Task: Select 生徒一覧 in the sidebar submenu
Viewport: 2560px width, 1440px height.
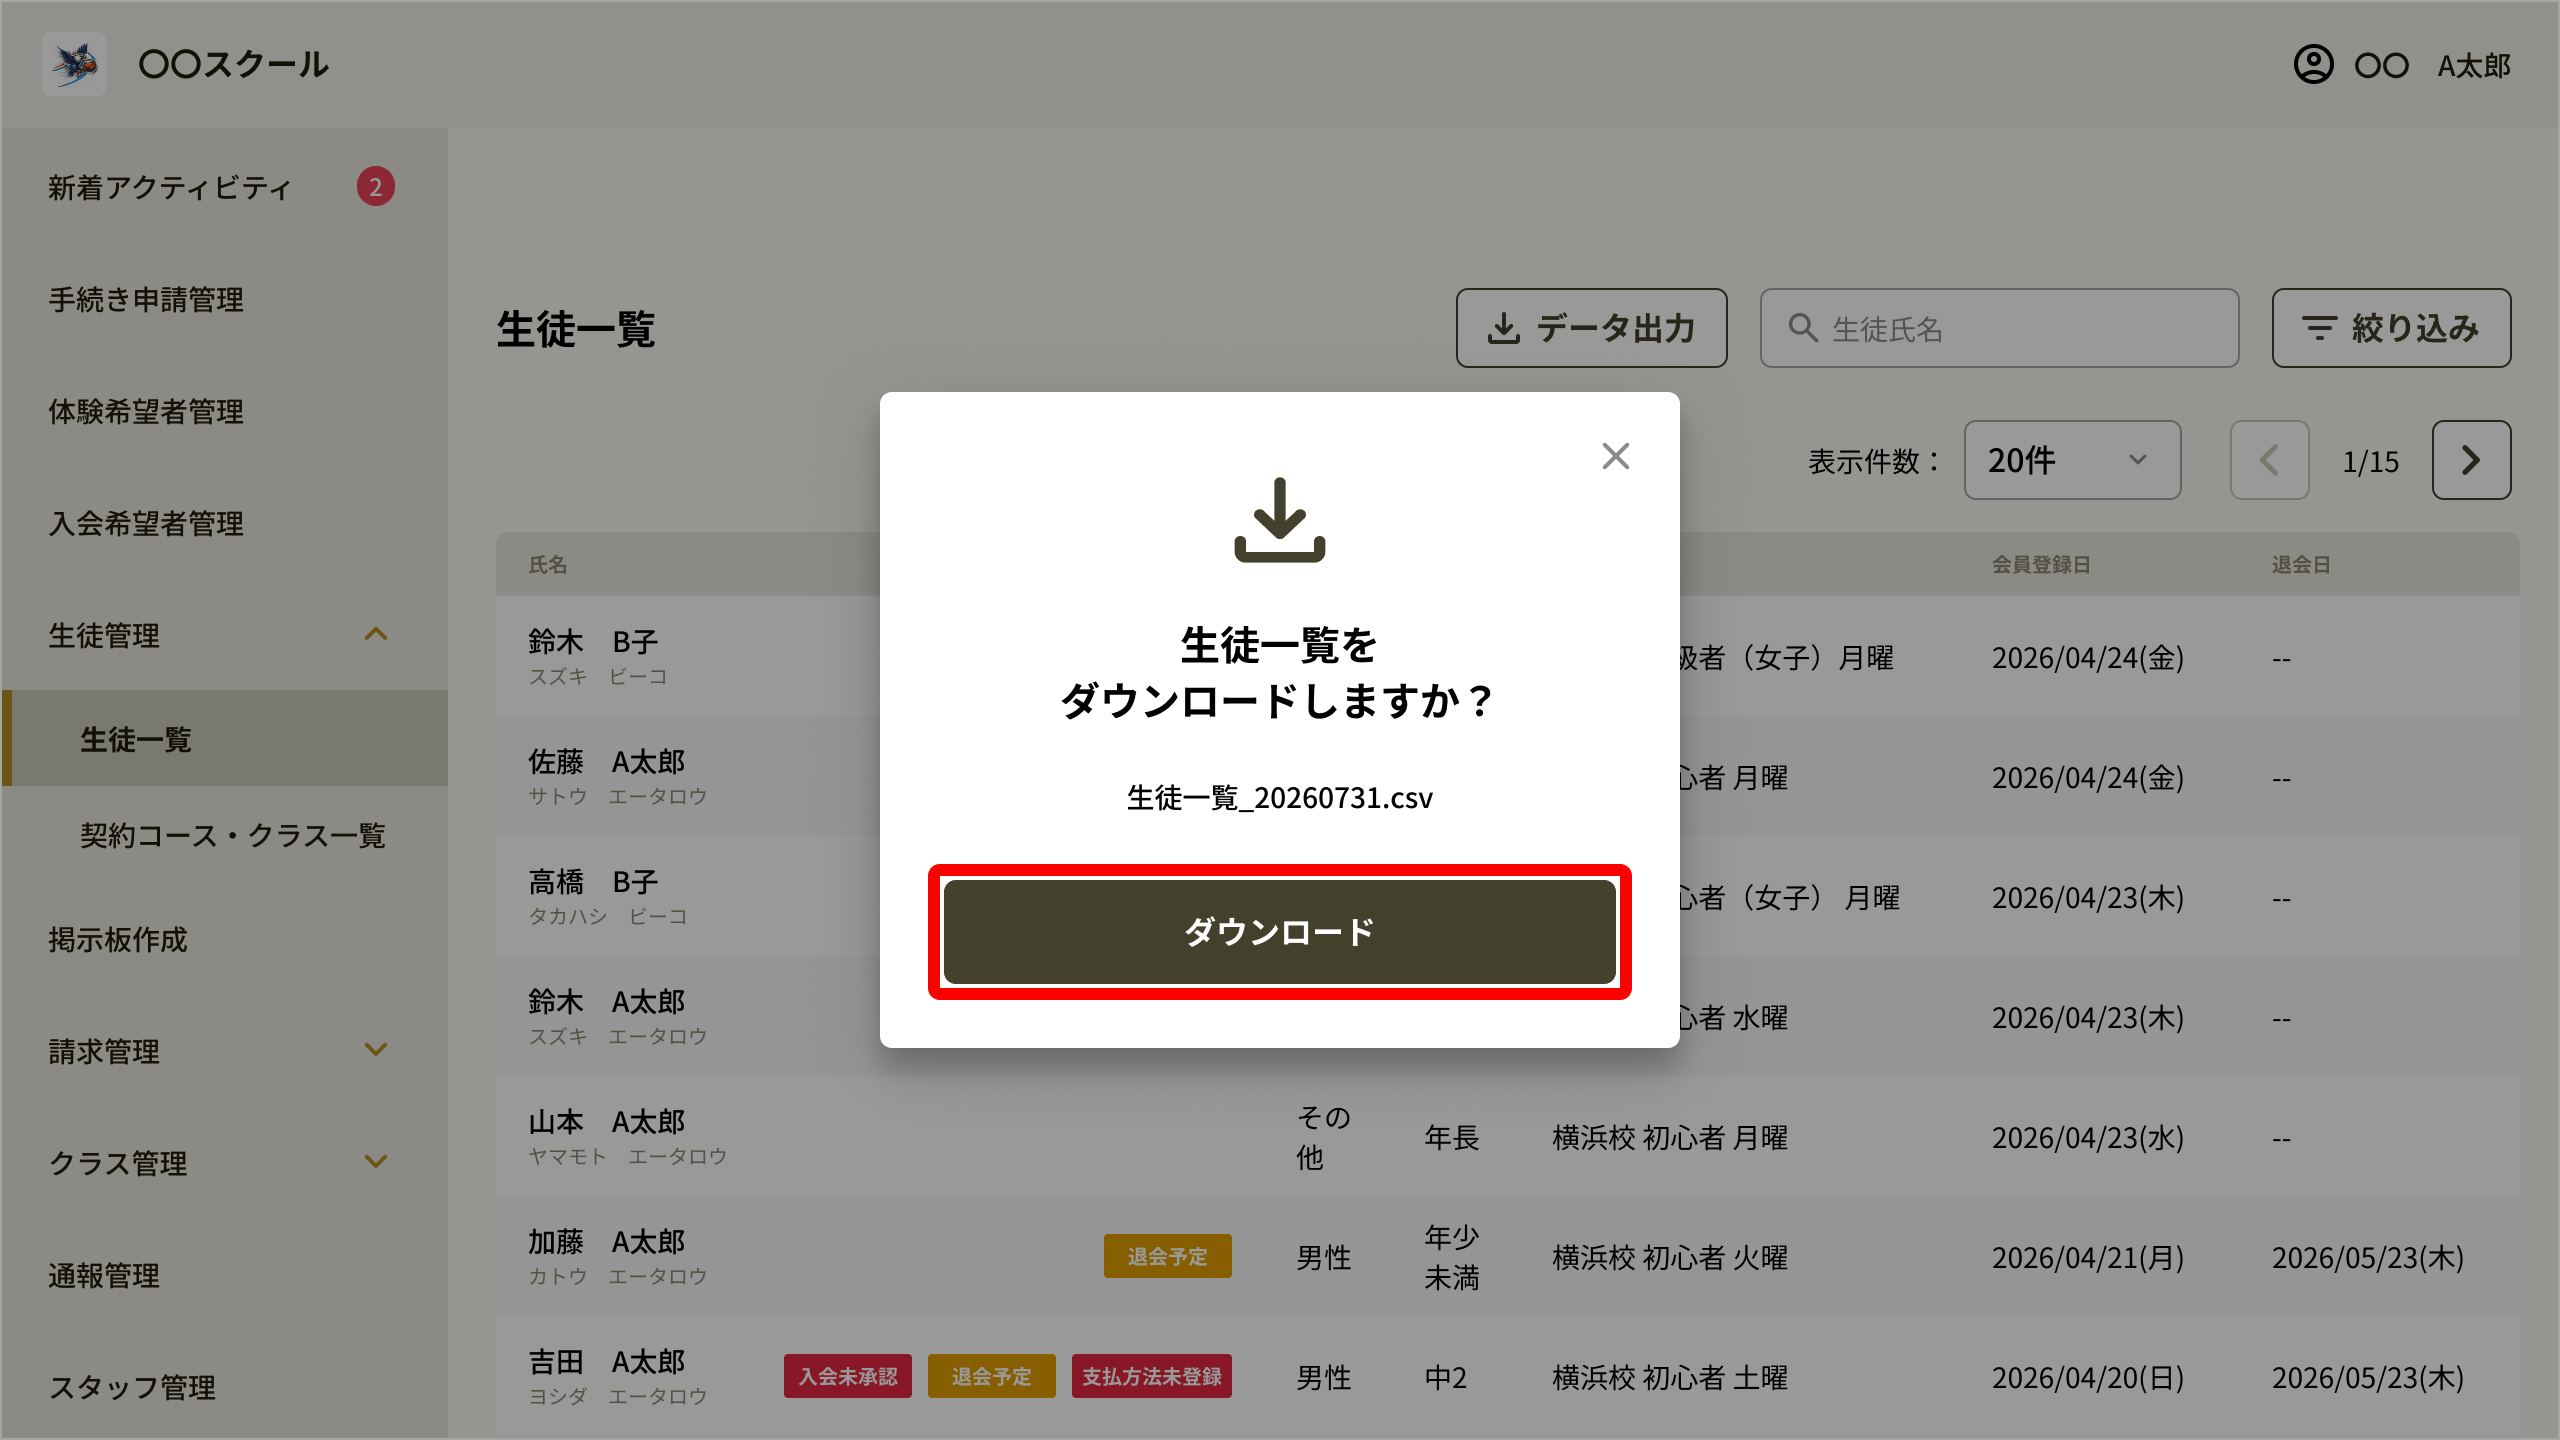Action: click(x=224, y=739)
